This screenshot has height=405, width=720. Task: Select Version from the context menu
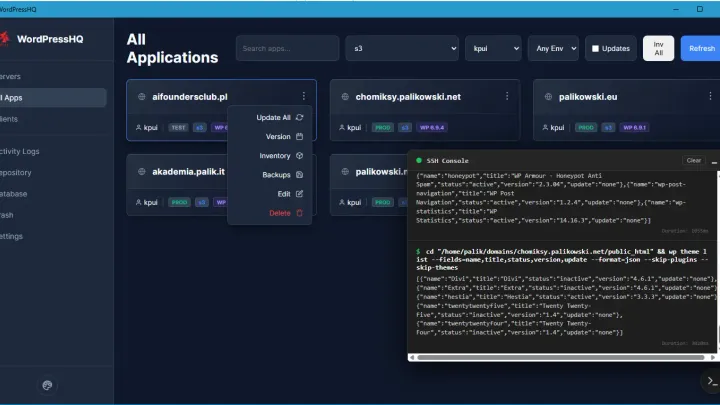pyautogui.click(x=270, y=136)
